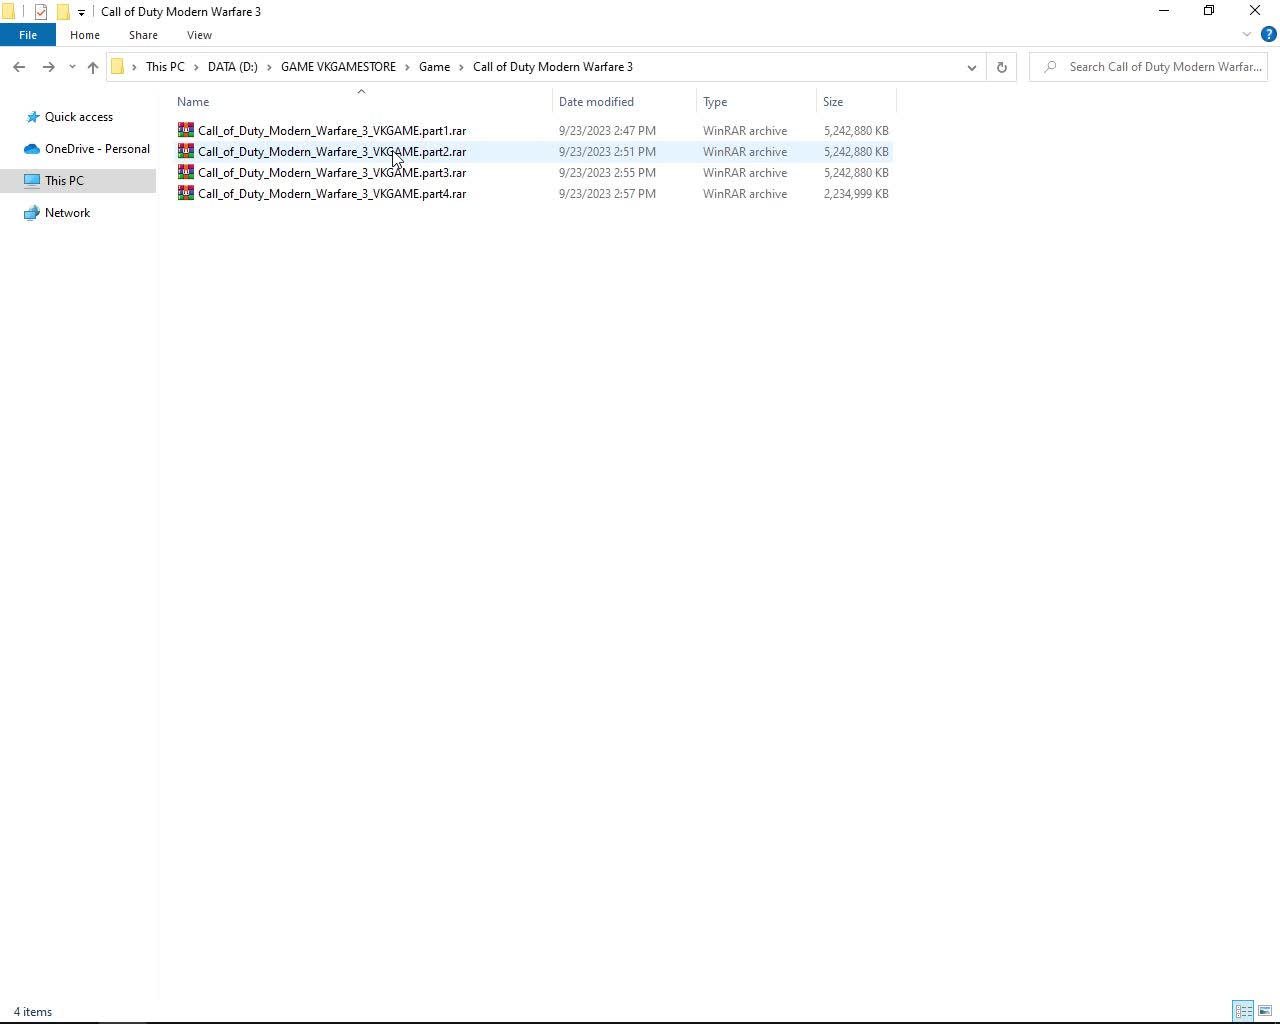Expand the Forward button recent locations chevron

click(71, 67)
